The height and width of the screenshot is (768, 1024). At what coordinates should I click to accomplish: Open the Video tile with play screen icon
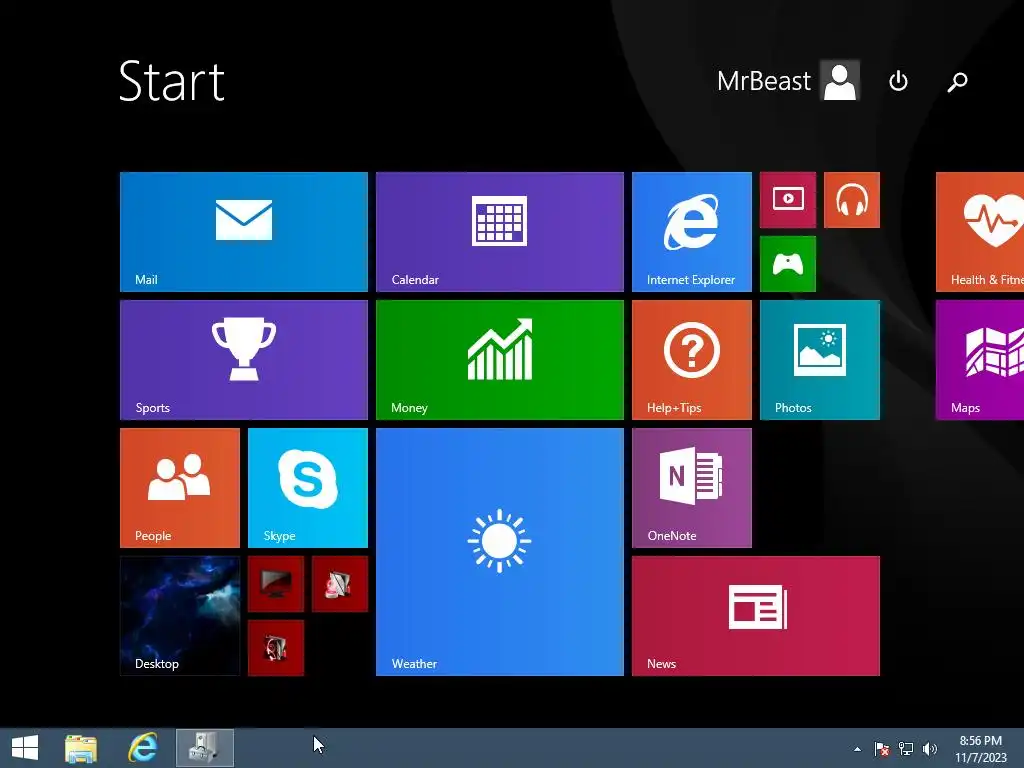tap(788, 200)
